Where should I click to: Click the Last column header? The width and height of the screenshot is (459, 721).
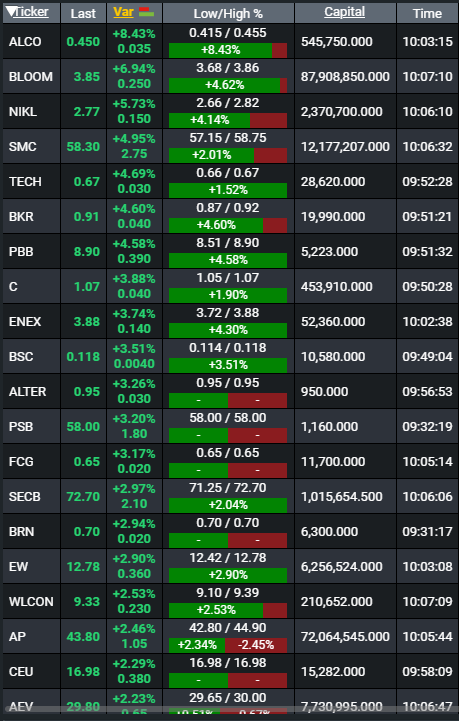[83, 13]
